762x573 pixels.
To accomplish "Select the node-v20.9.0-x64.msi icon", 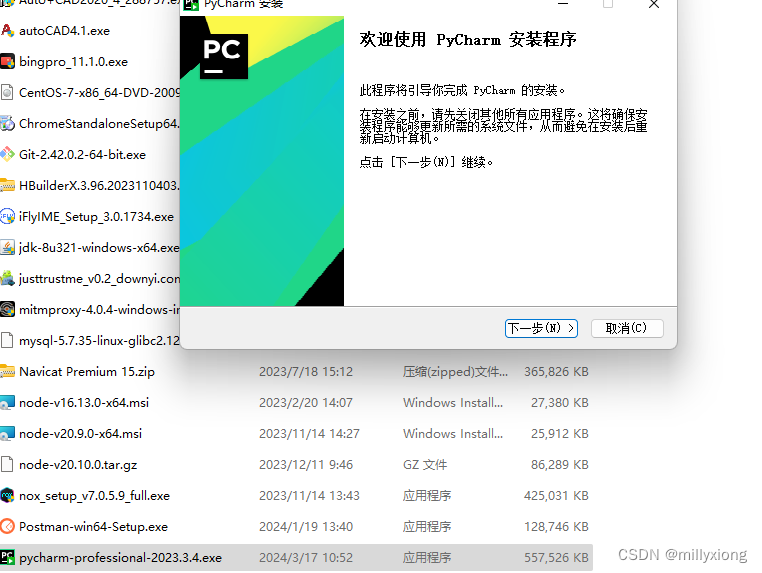I will click(x=7, y=434).
